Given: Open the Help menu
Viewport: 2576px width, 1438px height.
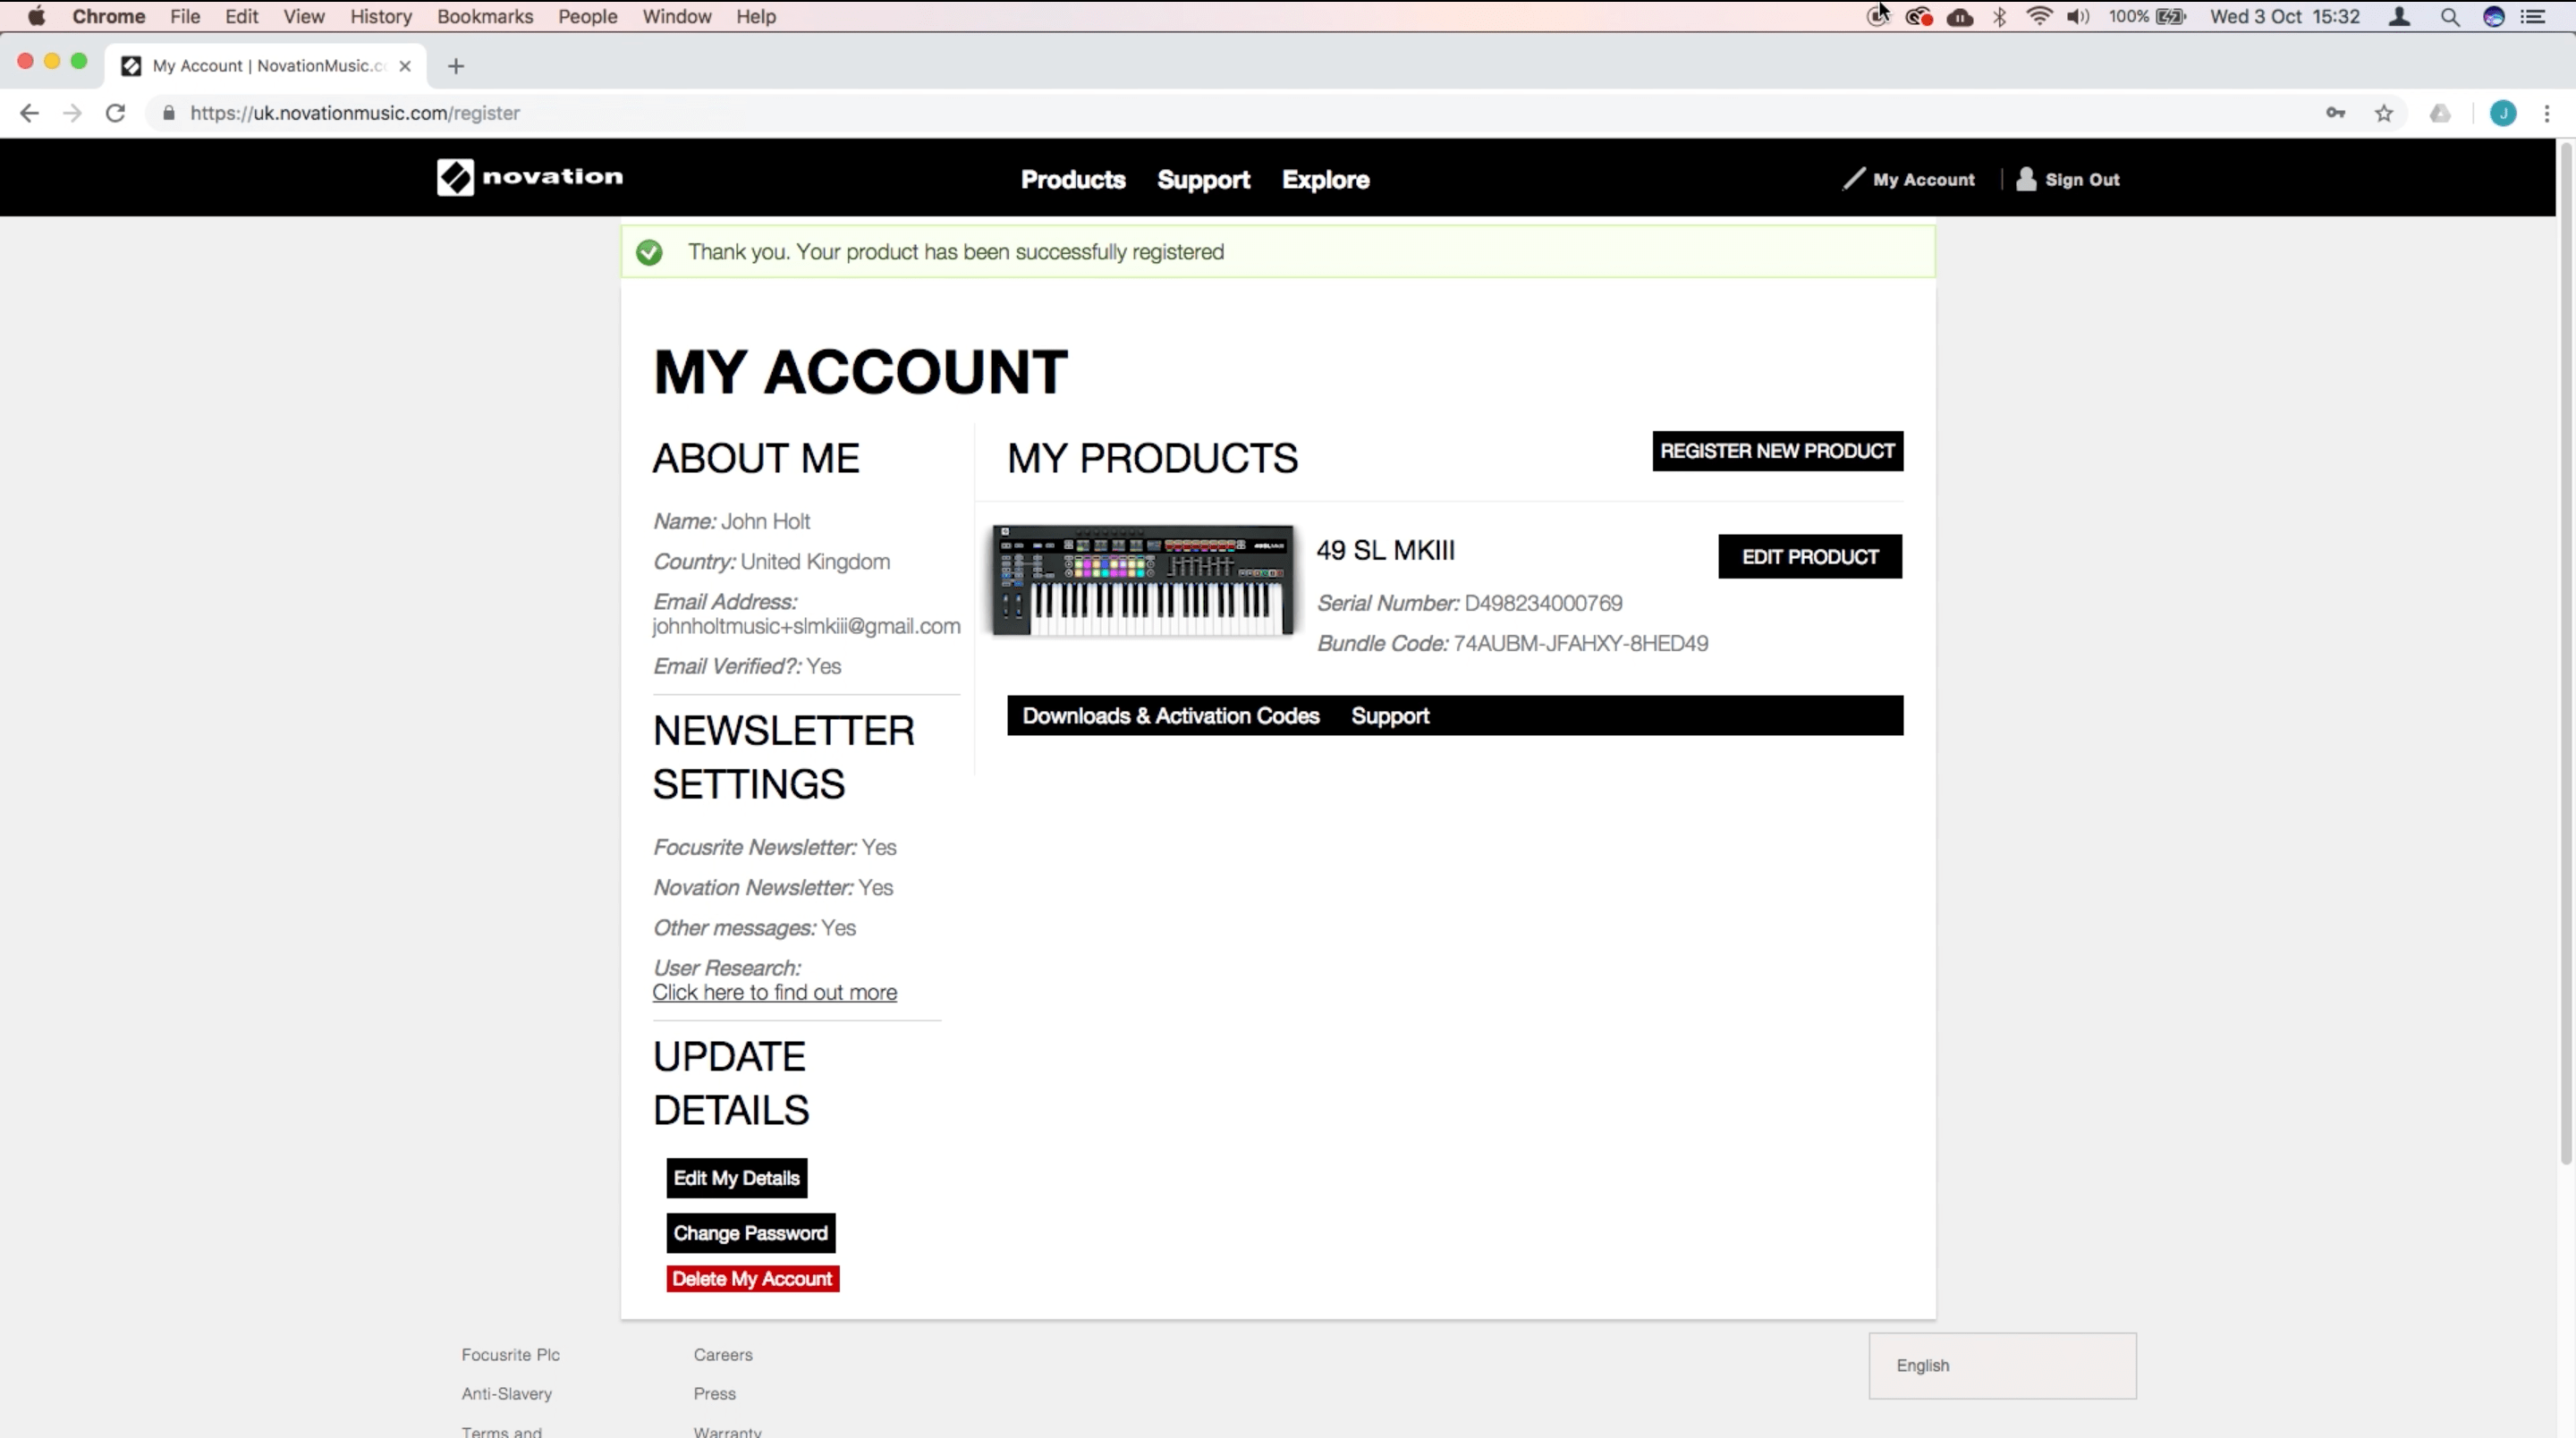Looking at the screenshot, I should coord(756,16).
